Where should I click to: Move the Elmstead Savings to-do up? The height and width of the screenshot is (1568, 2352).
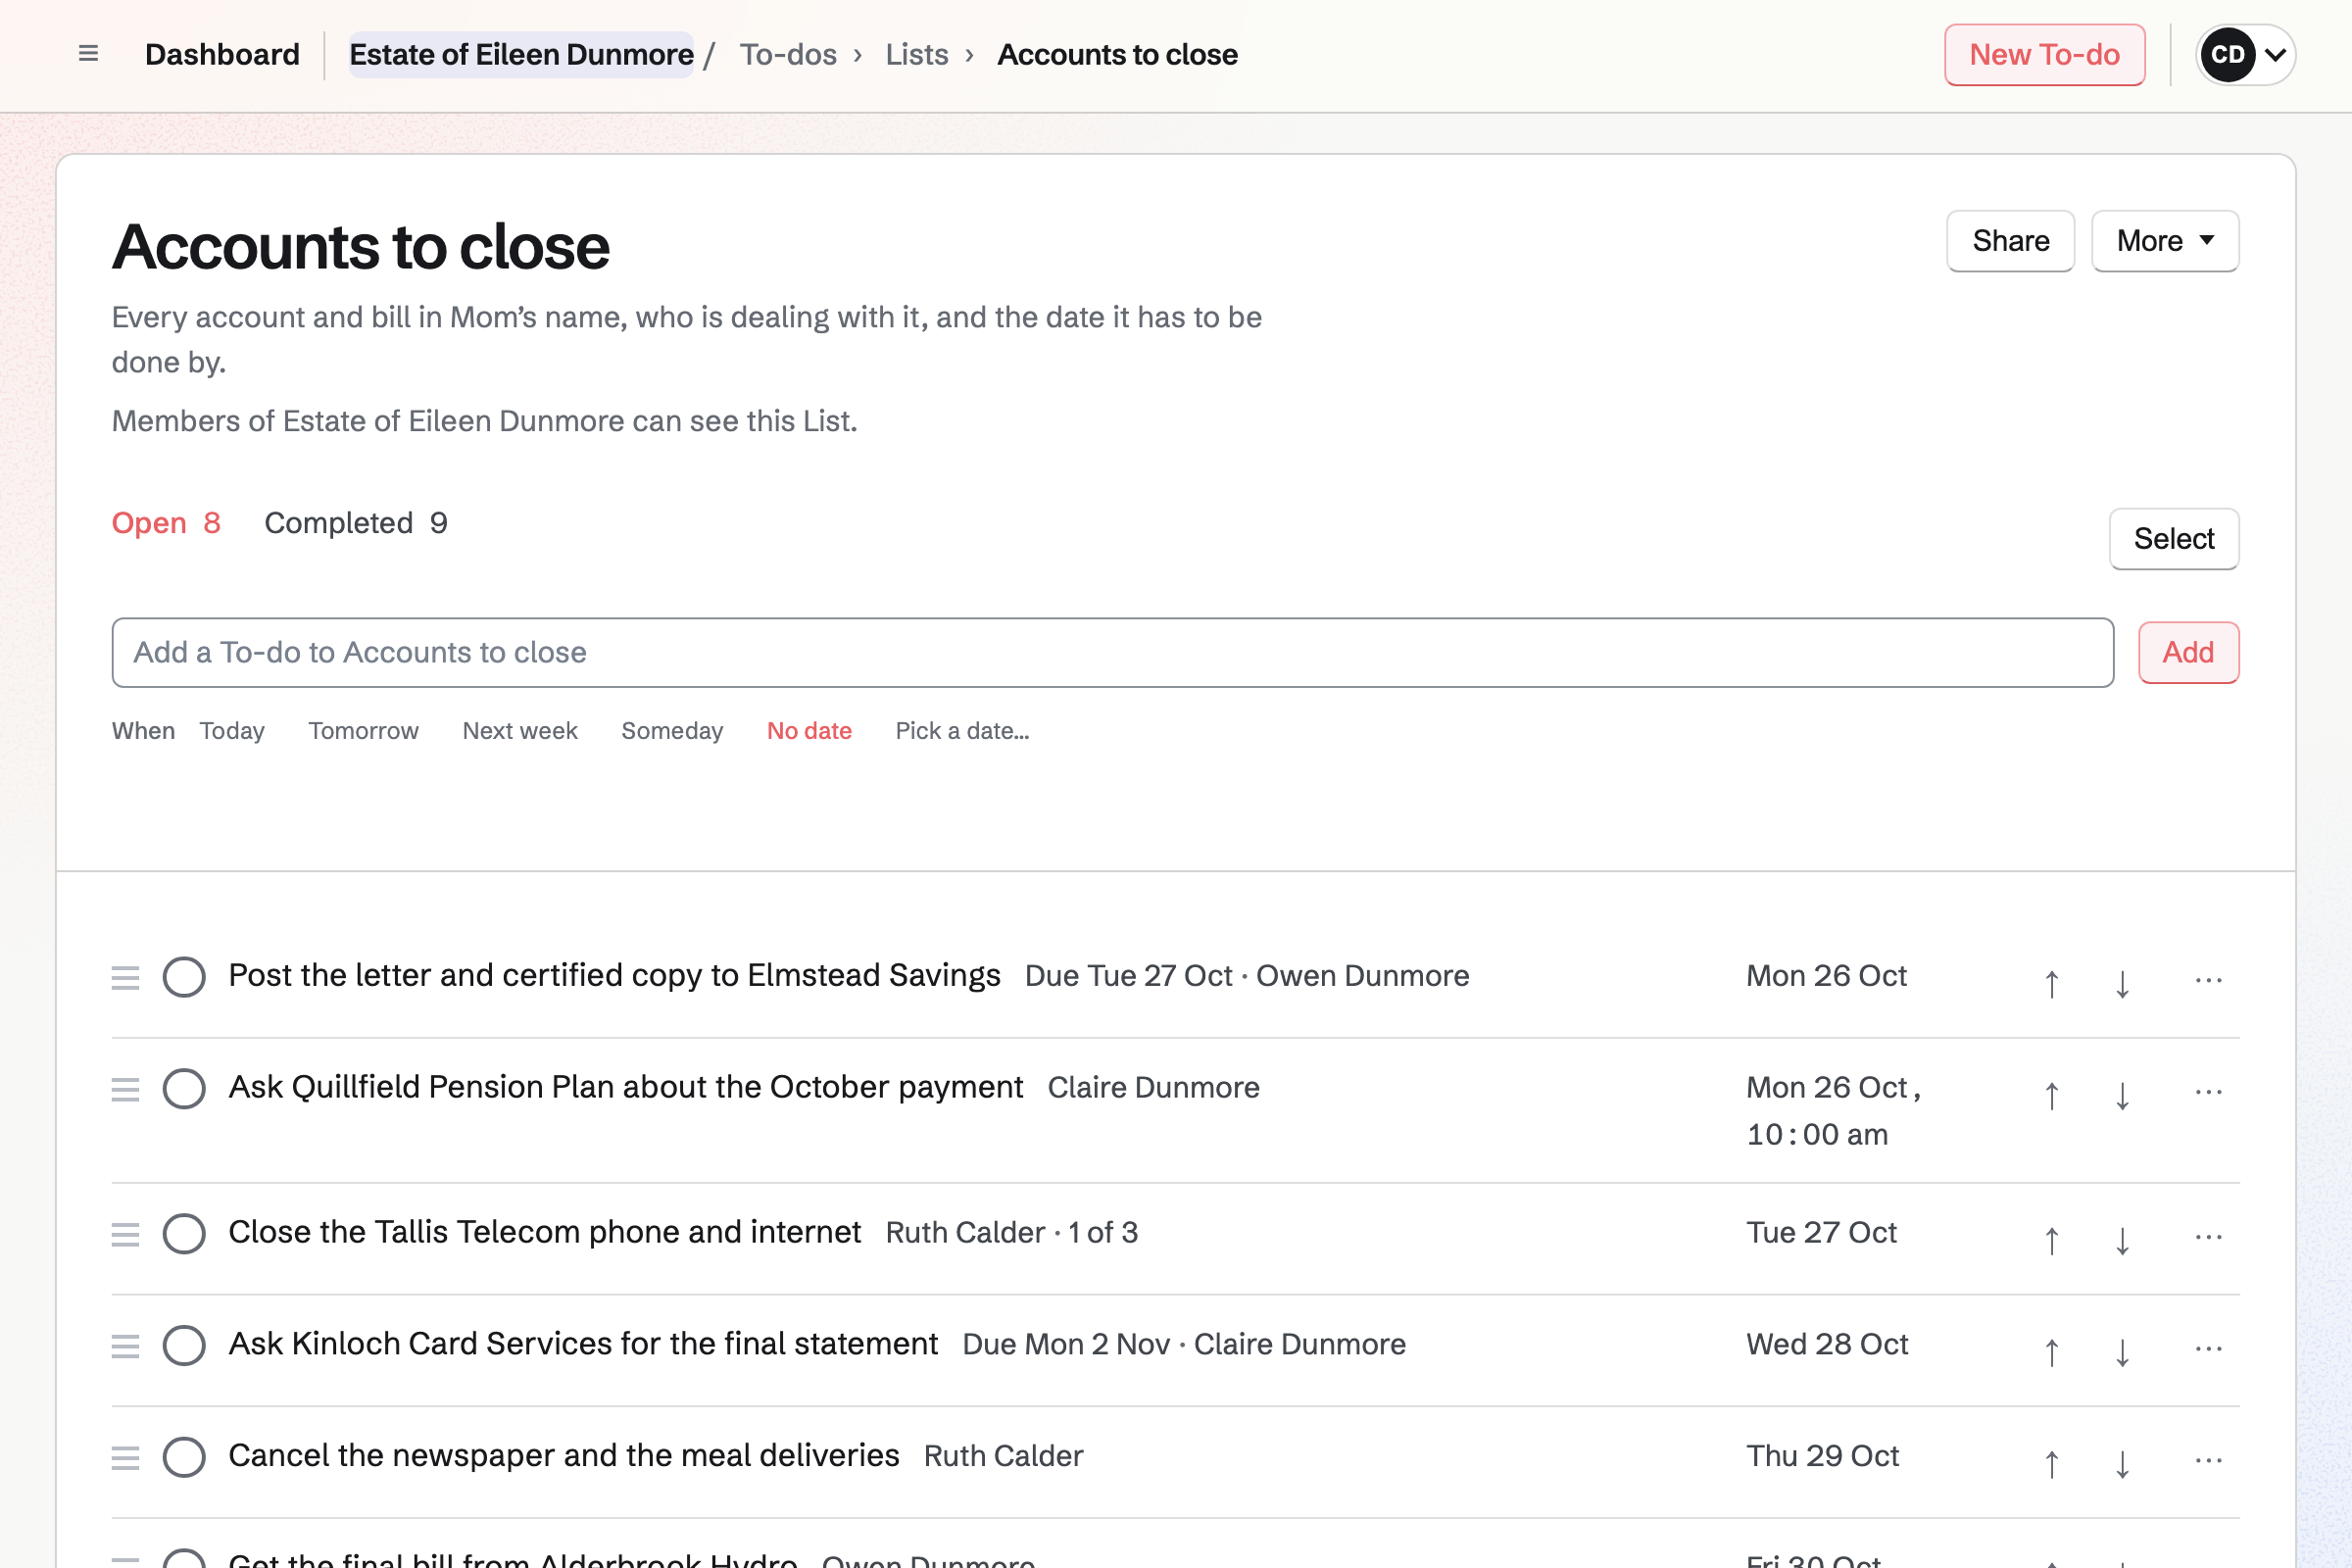click(2051, 982)
